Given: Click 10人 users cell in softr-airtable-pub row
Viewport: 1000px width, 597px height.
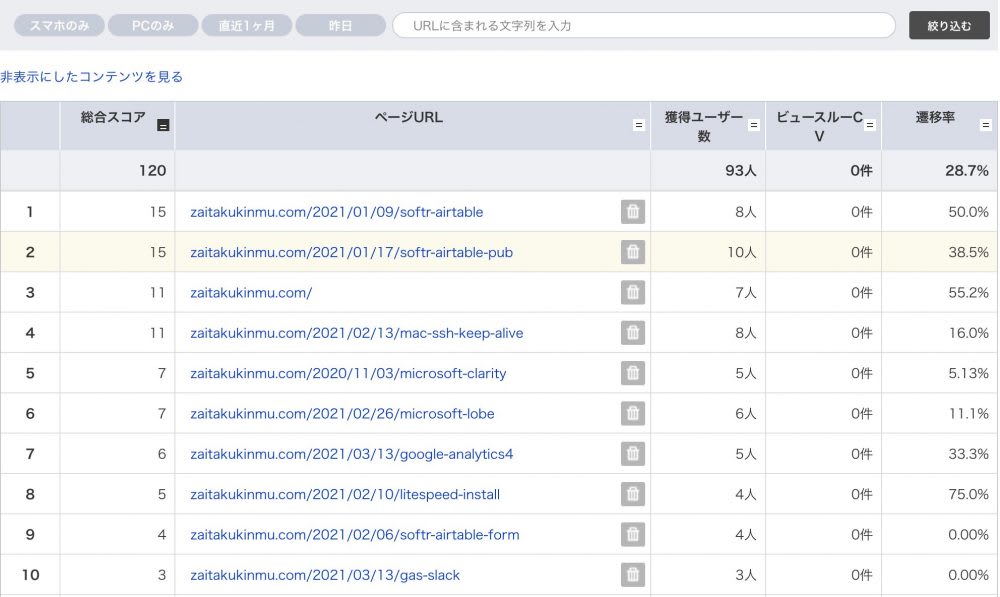Looking at the screenshot, I should pyautogui.click(x=742, y=252).
